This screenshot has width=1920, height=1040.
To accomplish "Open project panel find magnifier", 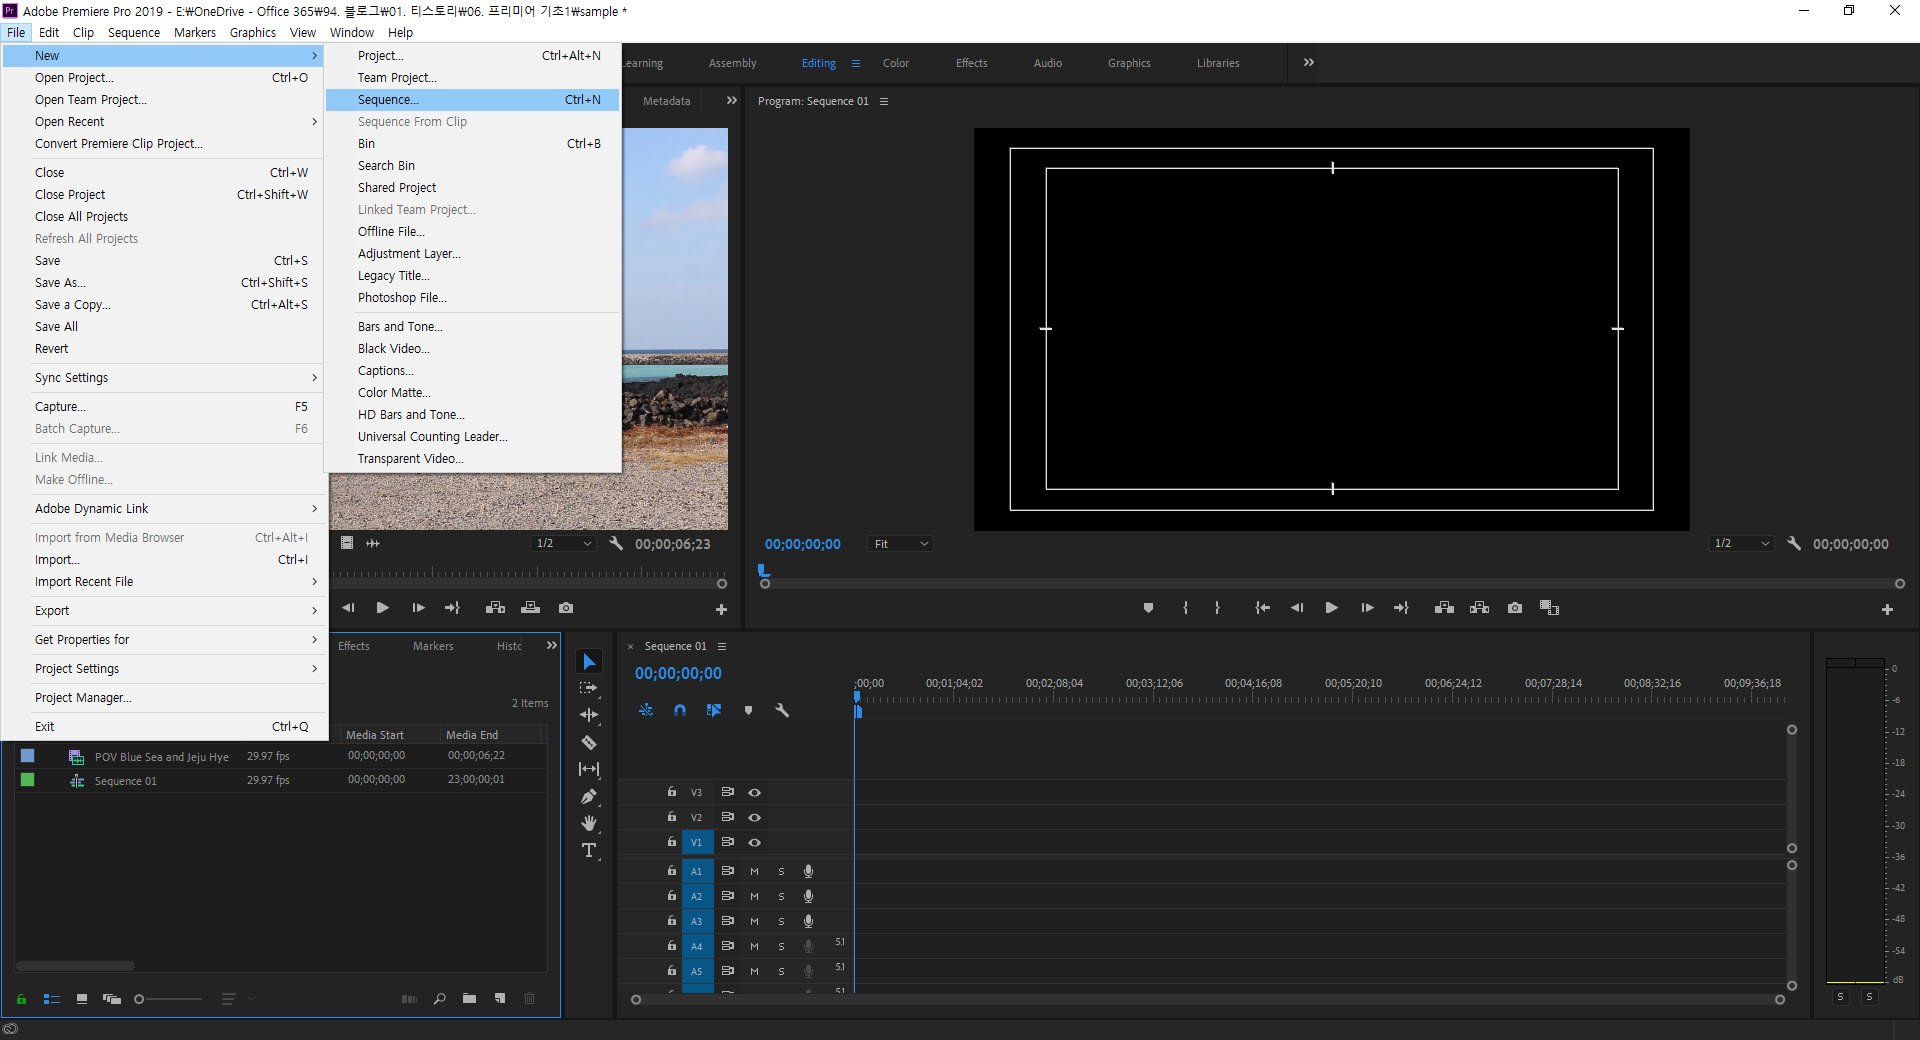I will pyautogui.click(x=439, y=999).
